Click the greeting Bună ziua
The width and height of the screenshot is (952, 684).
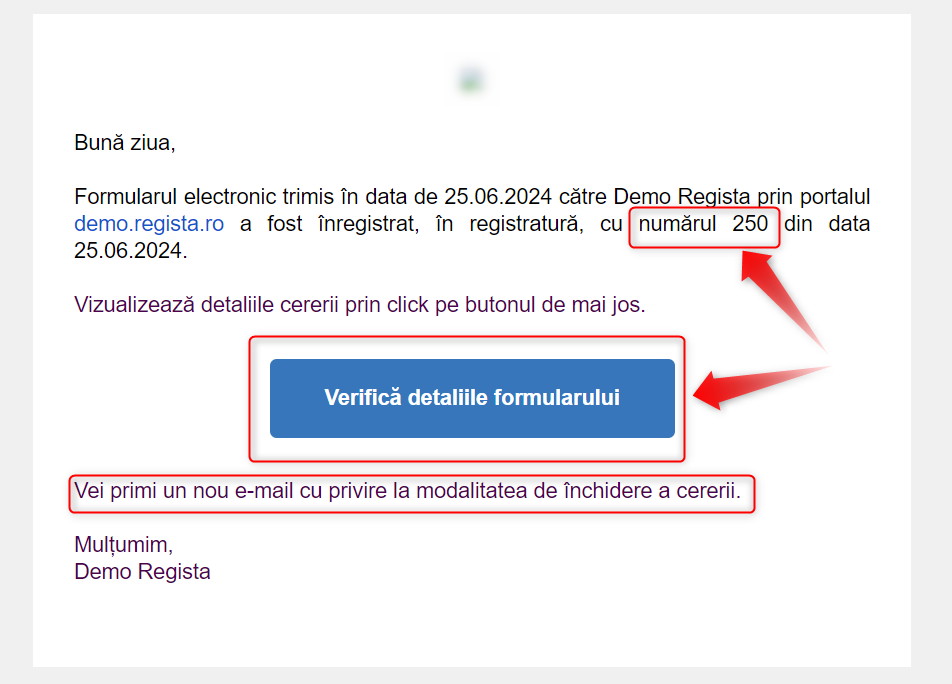[x=124, y=143]
